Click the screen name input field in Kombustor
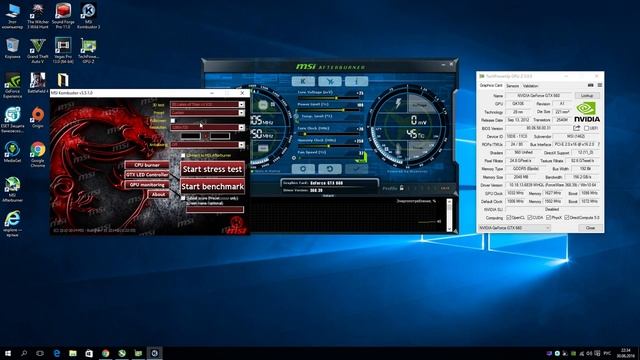The image size is (640, 360). [215, 209]
